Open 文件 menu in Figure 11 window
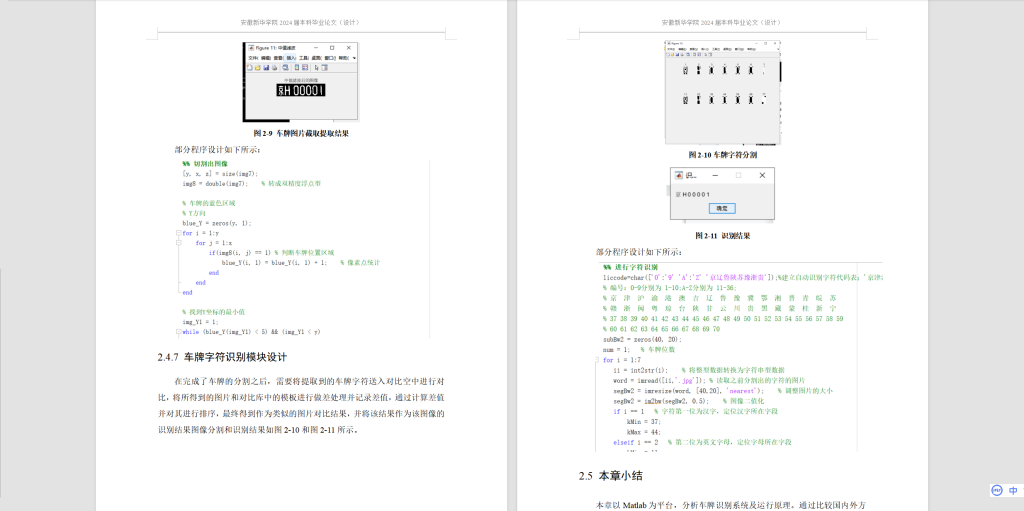 point(253,58)
